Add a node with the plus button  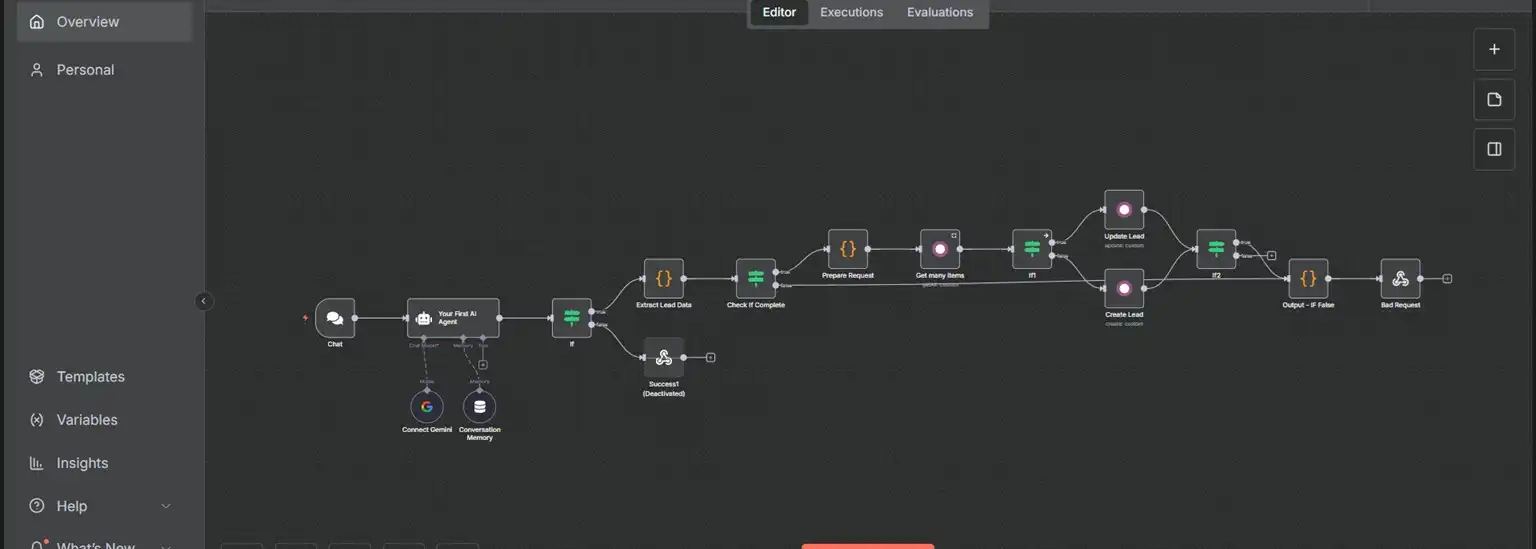click(x=1494, y=49)
